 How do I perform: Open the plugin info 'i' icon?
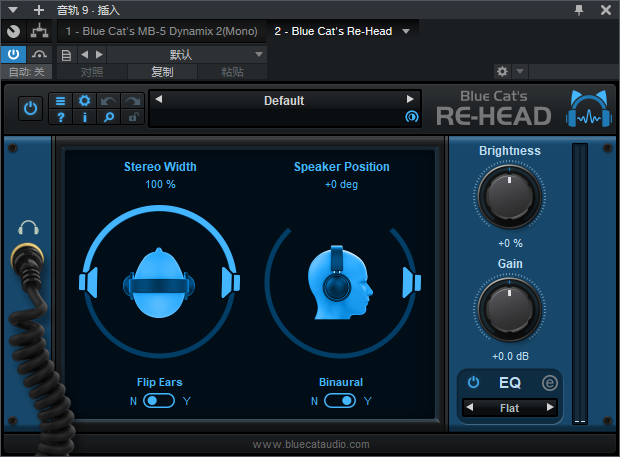(84, 117)
